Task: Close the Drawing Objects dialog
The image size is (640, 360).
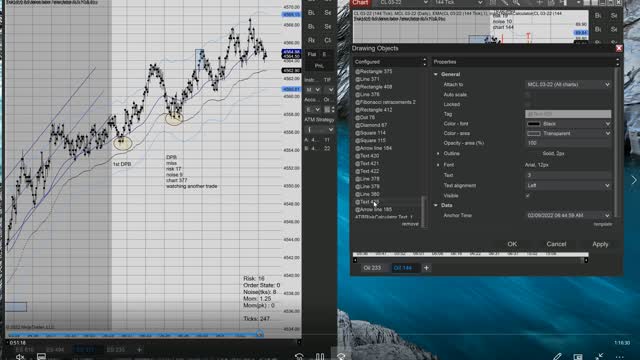Action: [x=619, y=48]
